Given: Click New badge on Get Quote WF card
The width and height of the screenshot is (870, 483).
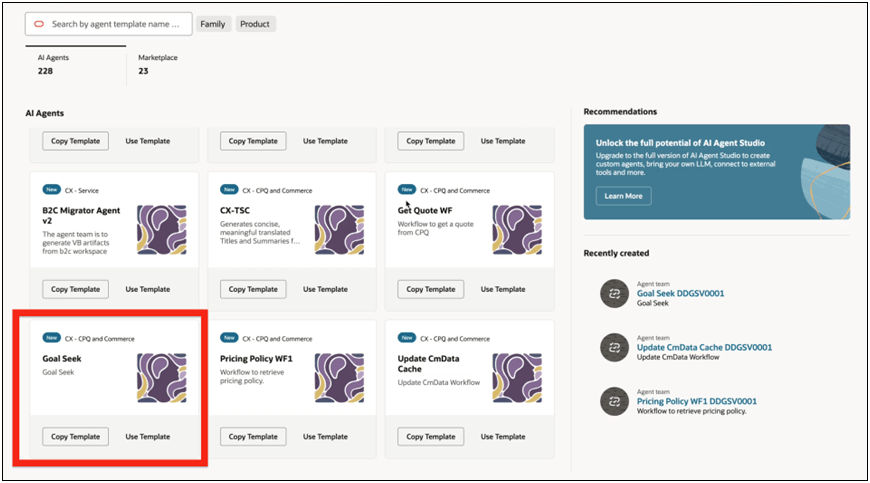Looking at the screenshot, I should (x=407, y=190).
